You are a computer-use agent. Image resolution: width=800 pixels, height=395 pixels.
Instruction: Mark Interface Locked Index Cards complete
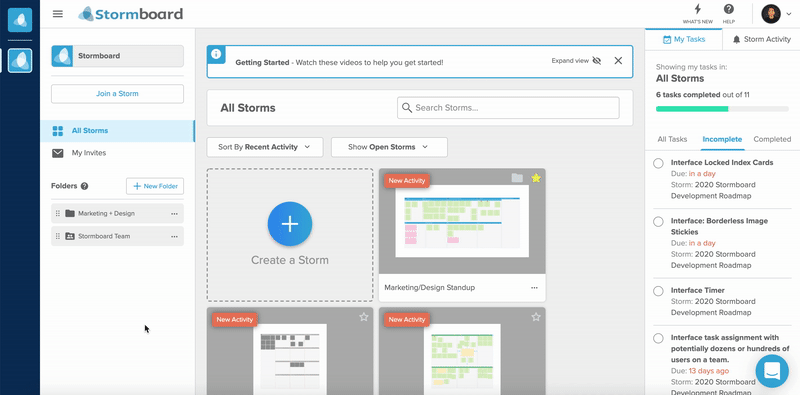[658, 163]
